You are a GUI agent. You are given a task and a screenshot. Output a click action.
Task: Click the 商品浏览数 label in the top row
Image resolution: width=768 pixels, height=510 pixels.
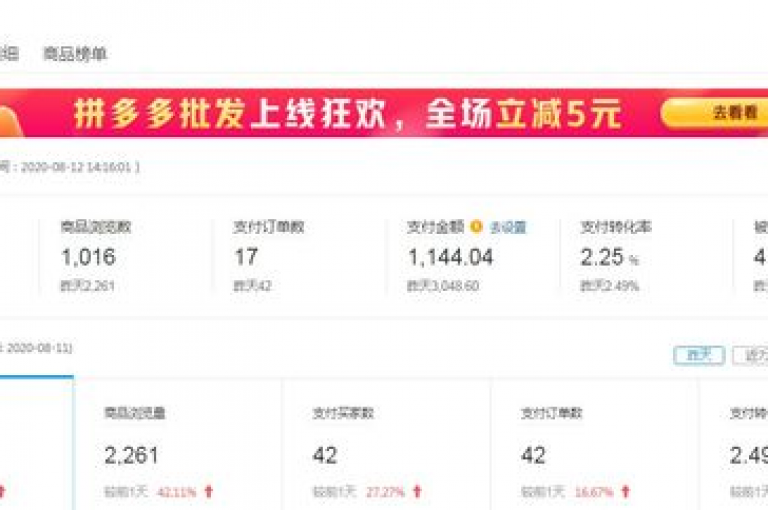[96, 227]
